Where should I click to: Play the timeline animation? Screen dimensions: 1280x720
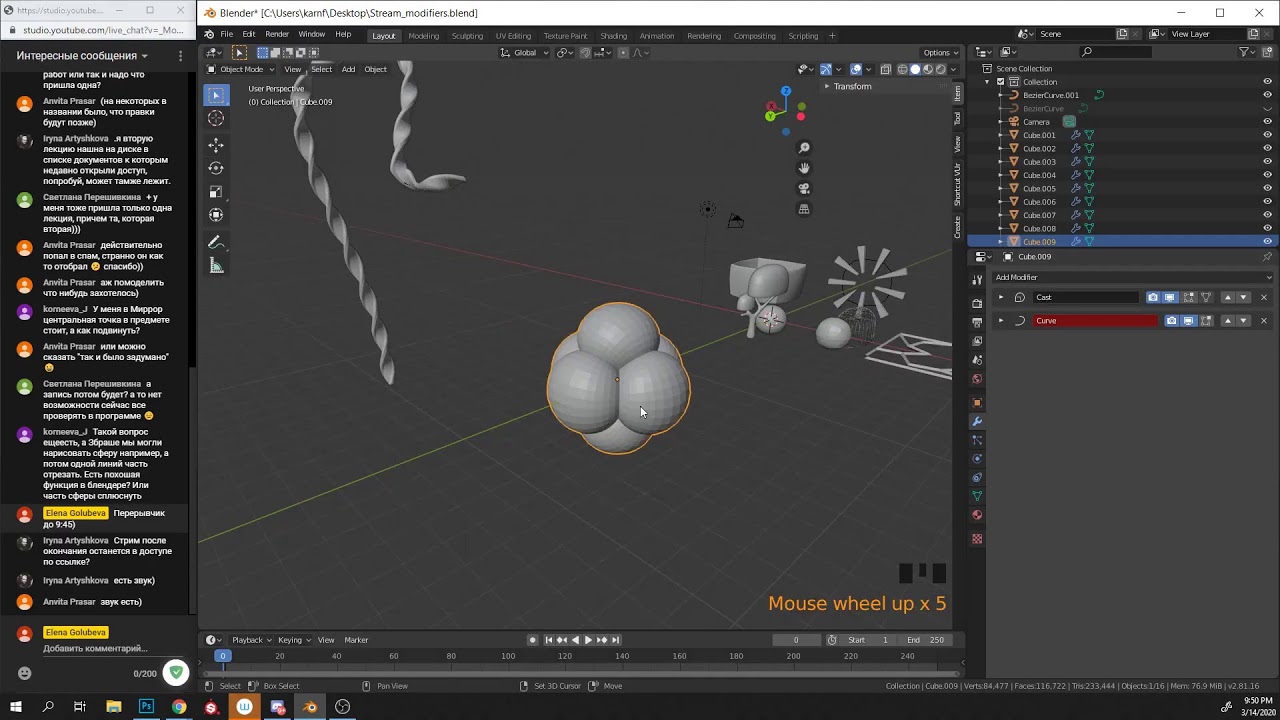pyautogui.click(x=588, y=640)
